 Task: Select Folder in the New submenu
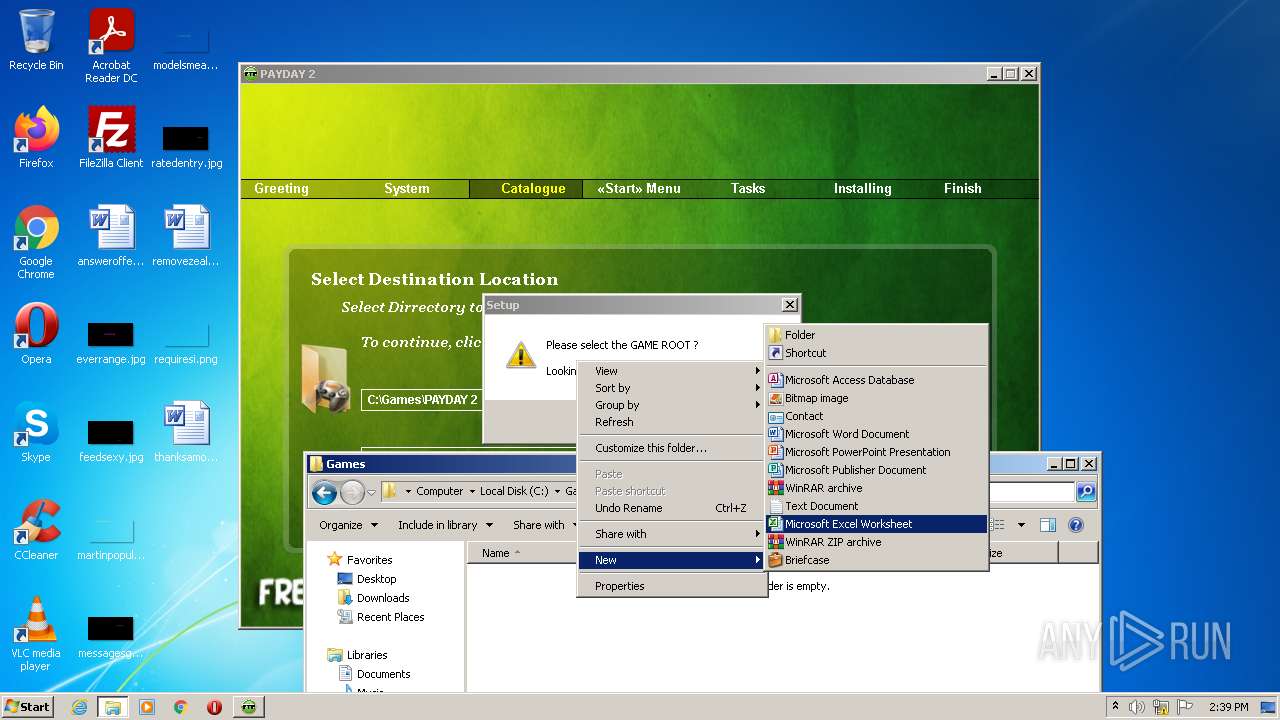pyautogui.click(x=877, y=335)
